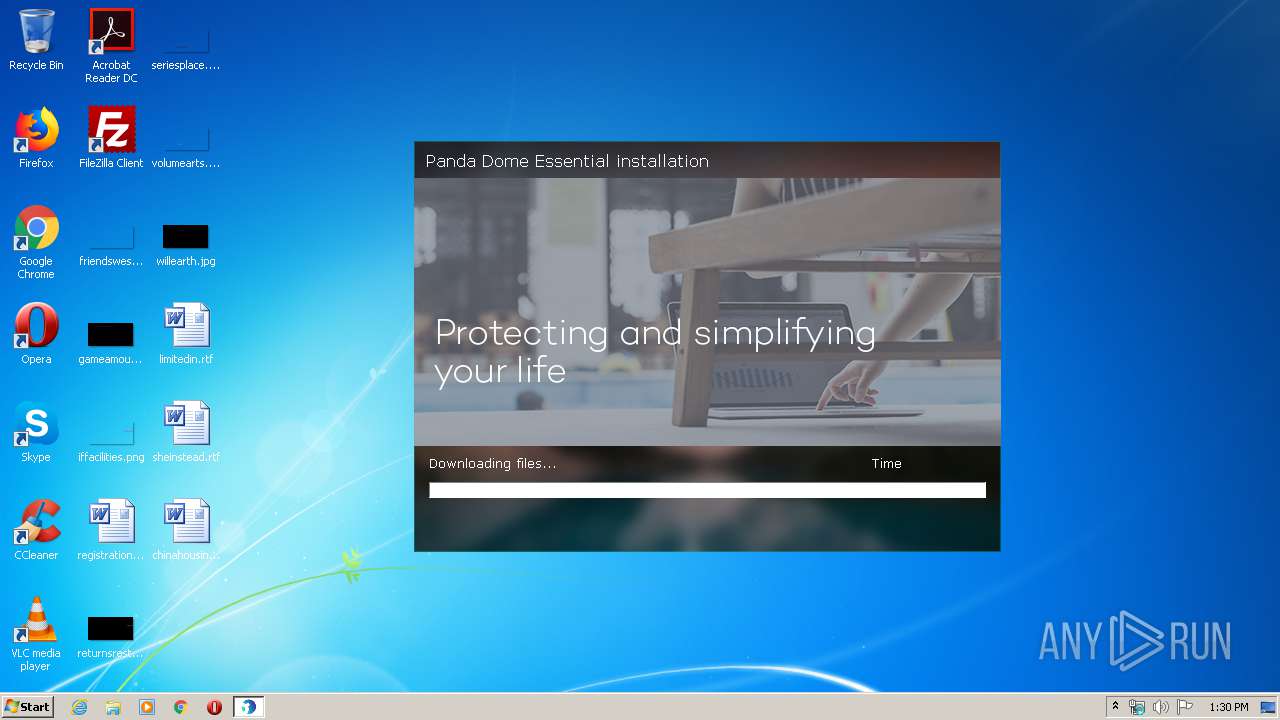Viewport: 1280px width, 720px height.
Task: Select the registration document icon
Action: (x=111, y=530)
